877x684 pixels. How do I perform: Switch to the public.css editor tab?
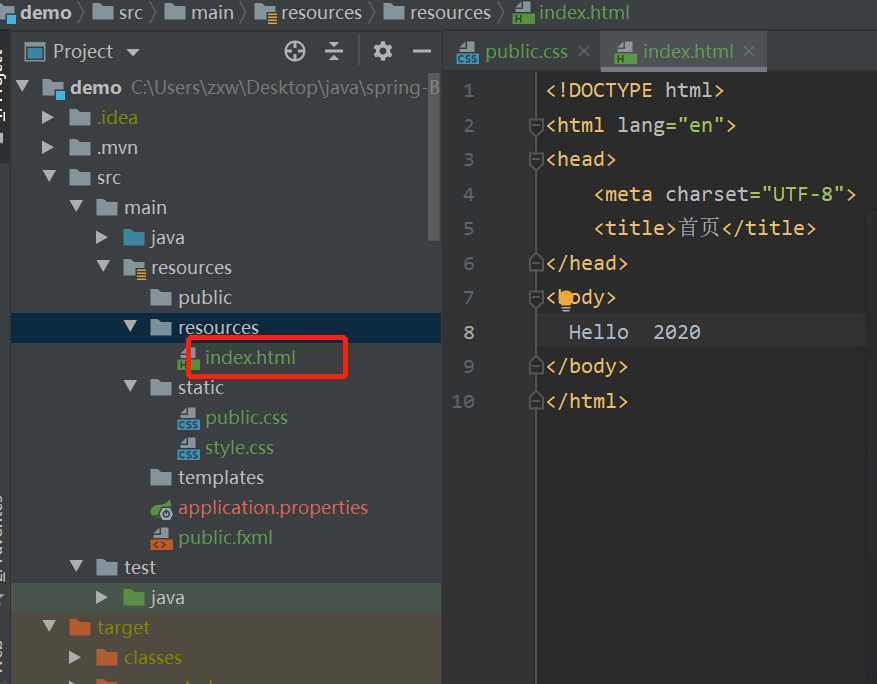(x=526, y=52)
